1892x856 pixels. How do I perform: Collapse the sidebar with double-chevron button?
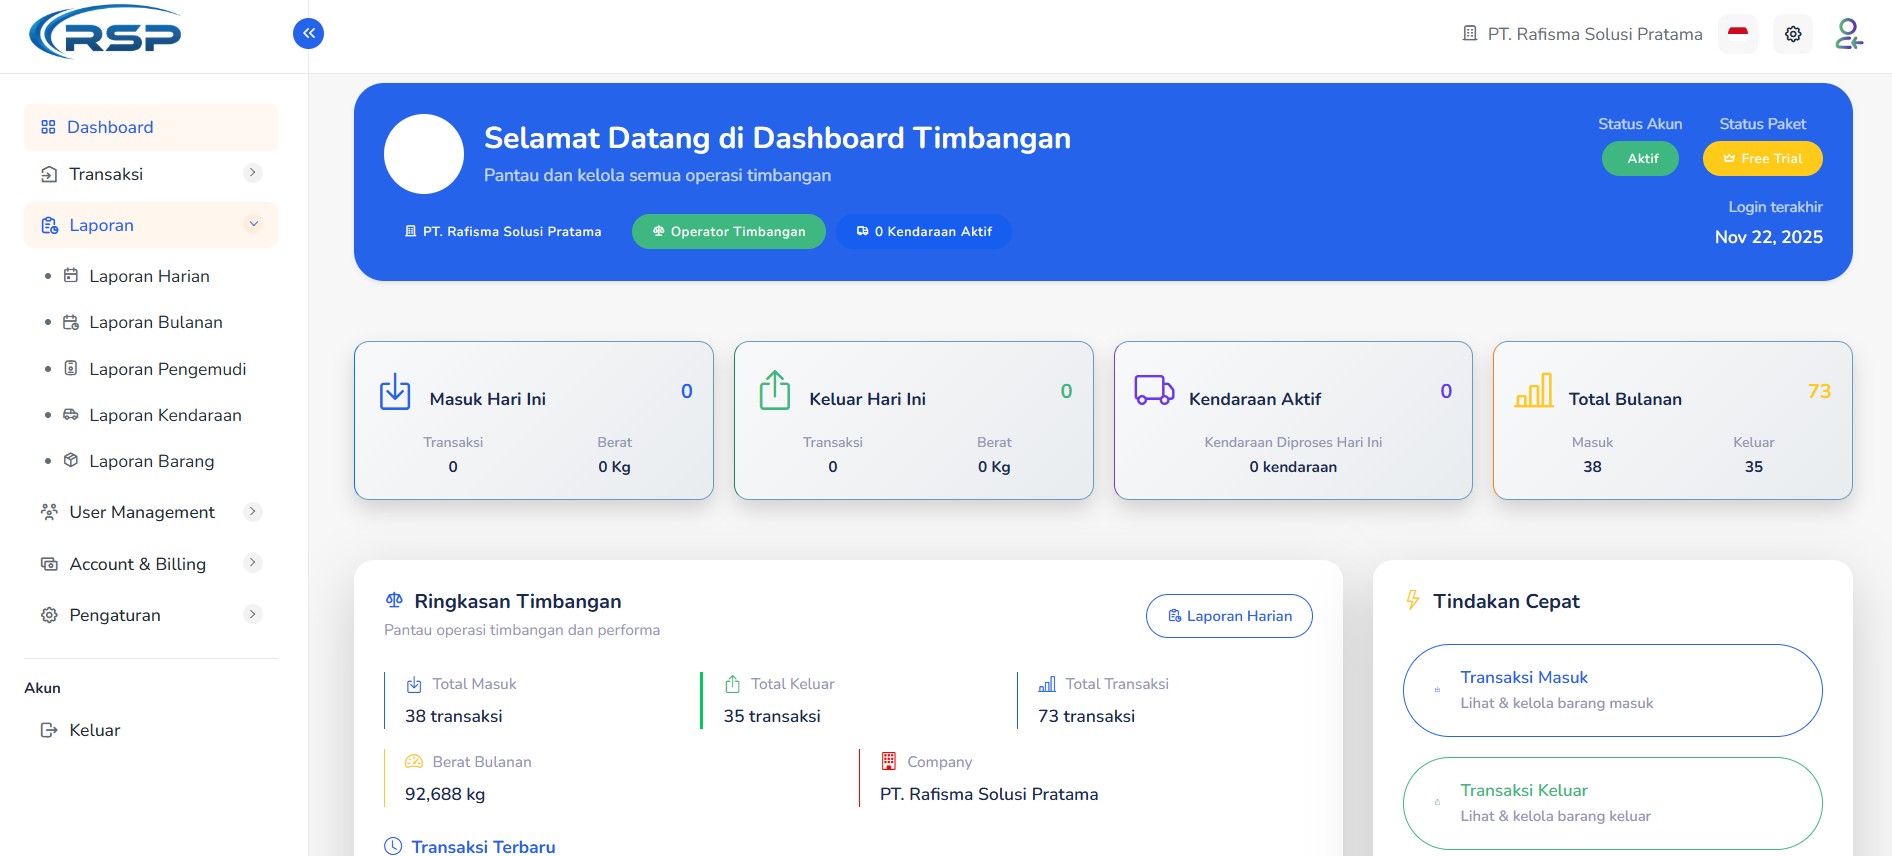(x=308, y=34)
